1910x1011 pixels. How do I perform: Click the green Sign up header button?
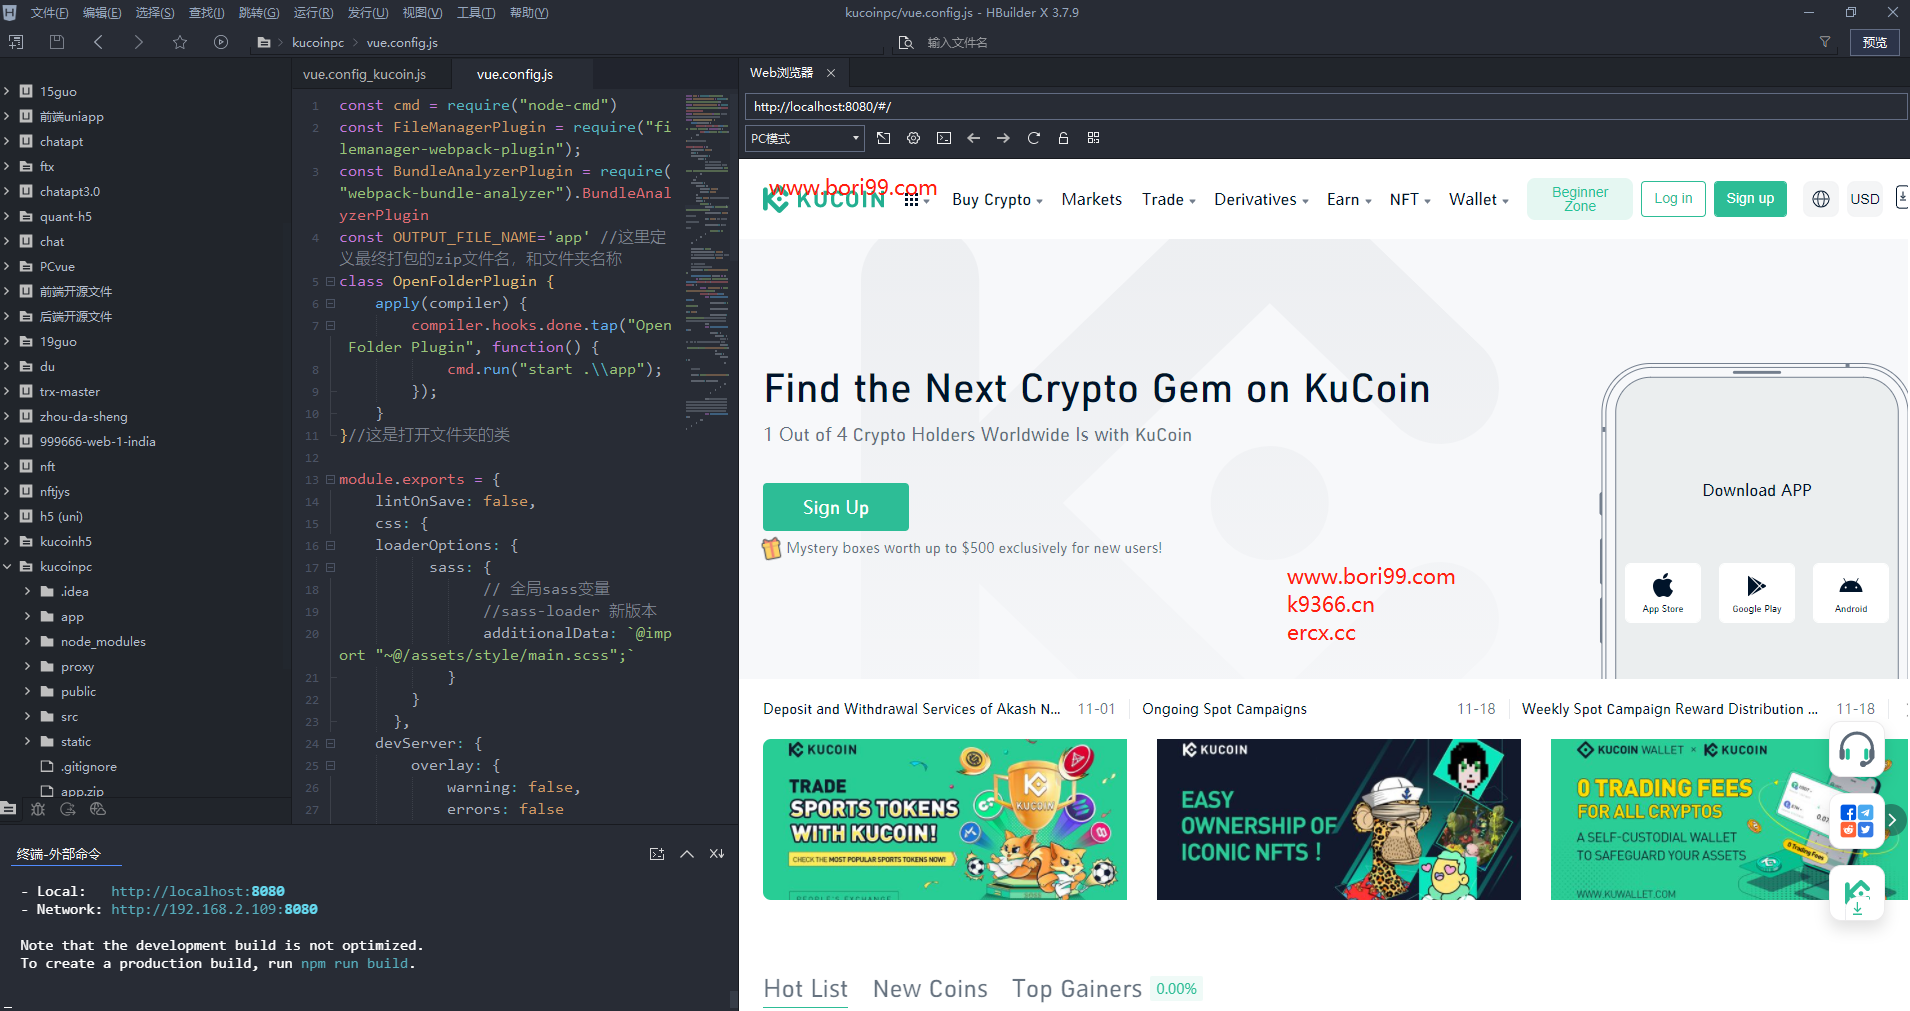pos(1750,199)
